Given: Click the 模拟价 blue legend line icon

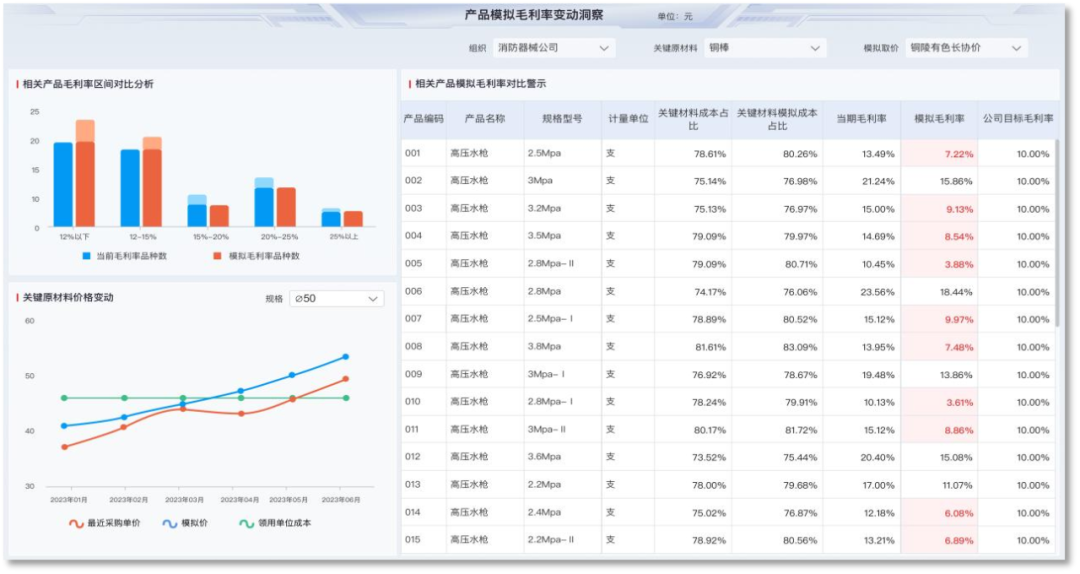Looking at the screenshot, I should [x=170, y=523].
